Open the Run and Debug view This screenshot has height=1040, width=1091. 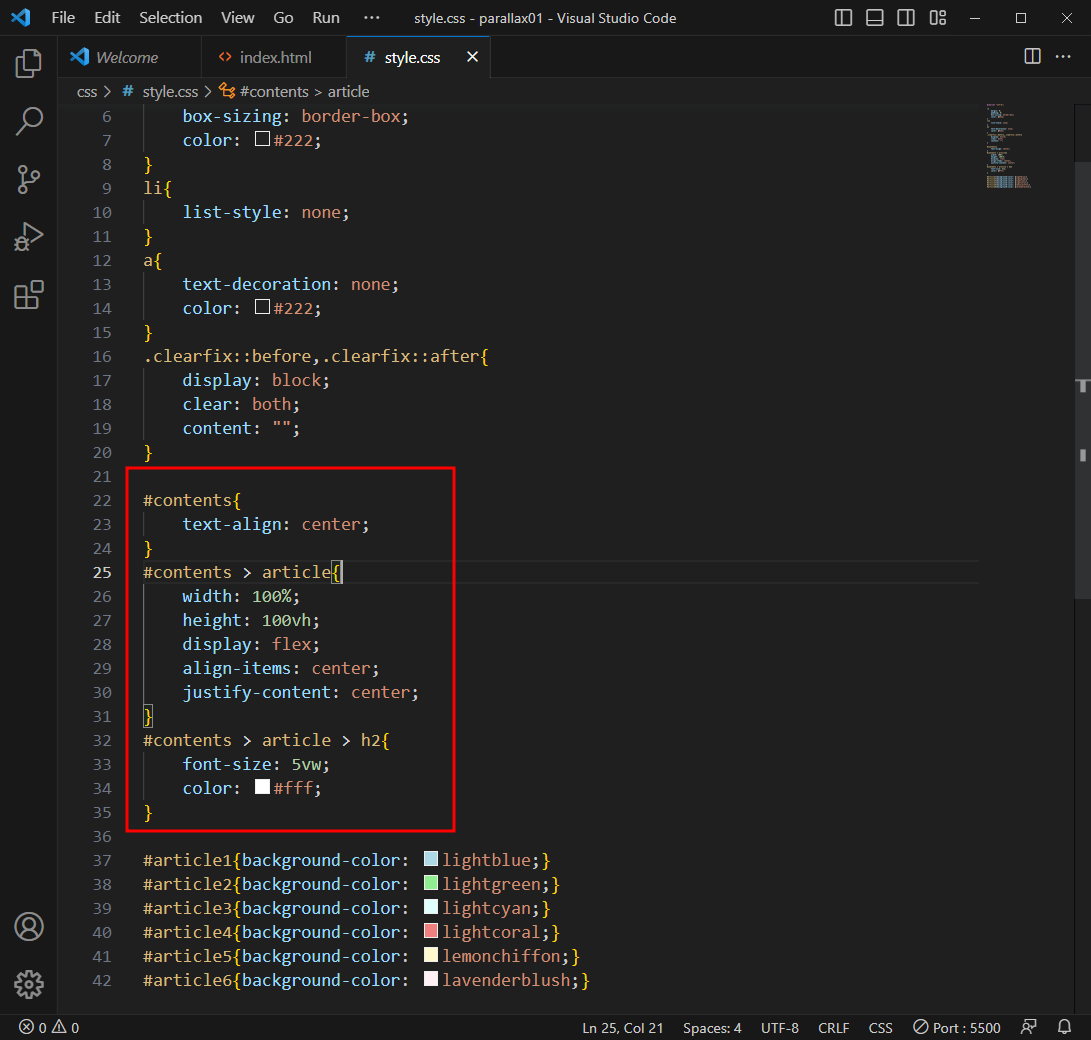pos(29,237)
